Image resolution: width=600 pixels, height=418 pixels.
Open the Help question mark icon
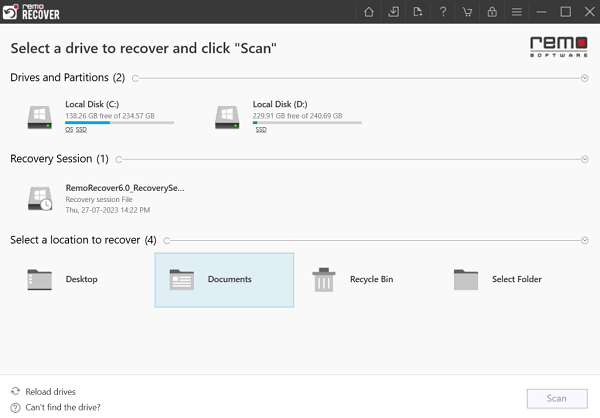tap(443, 12)
